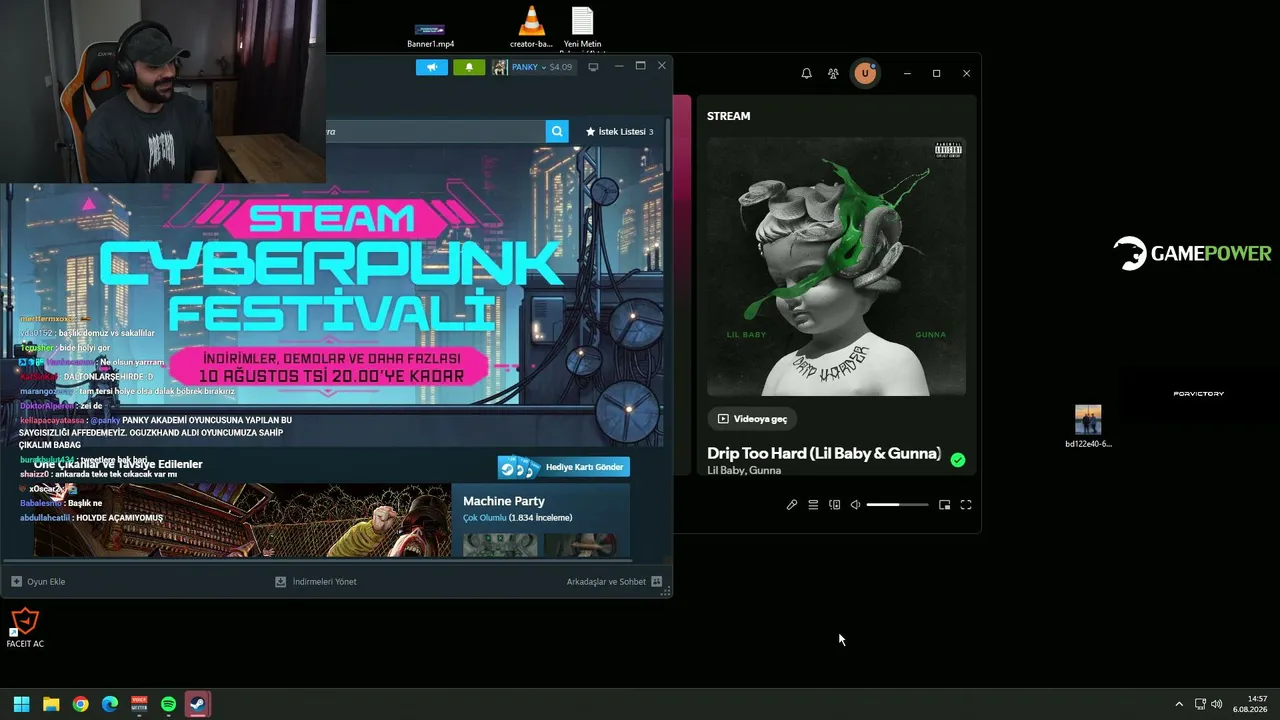Viewport: 1280px width, 720px height.
Task: Open the taskbar clock and date
Action: click(x=1251, y=704)
